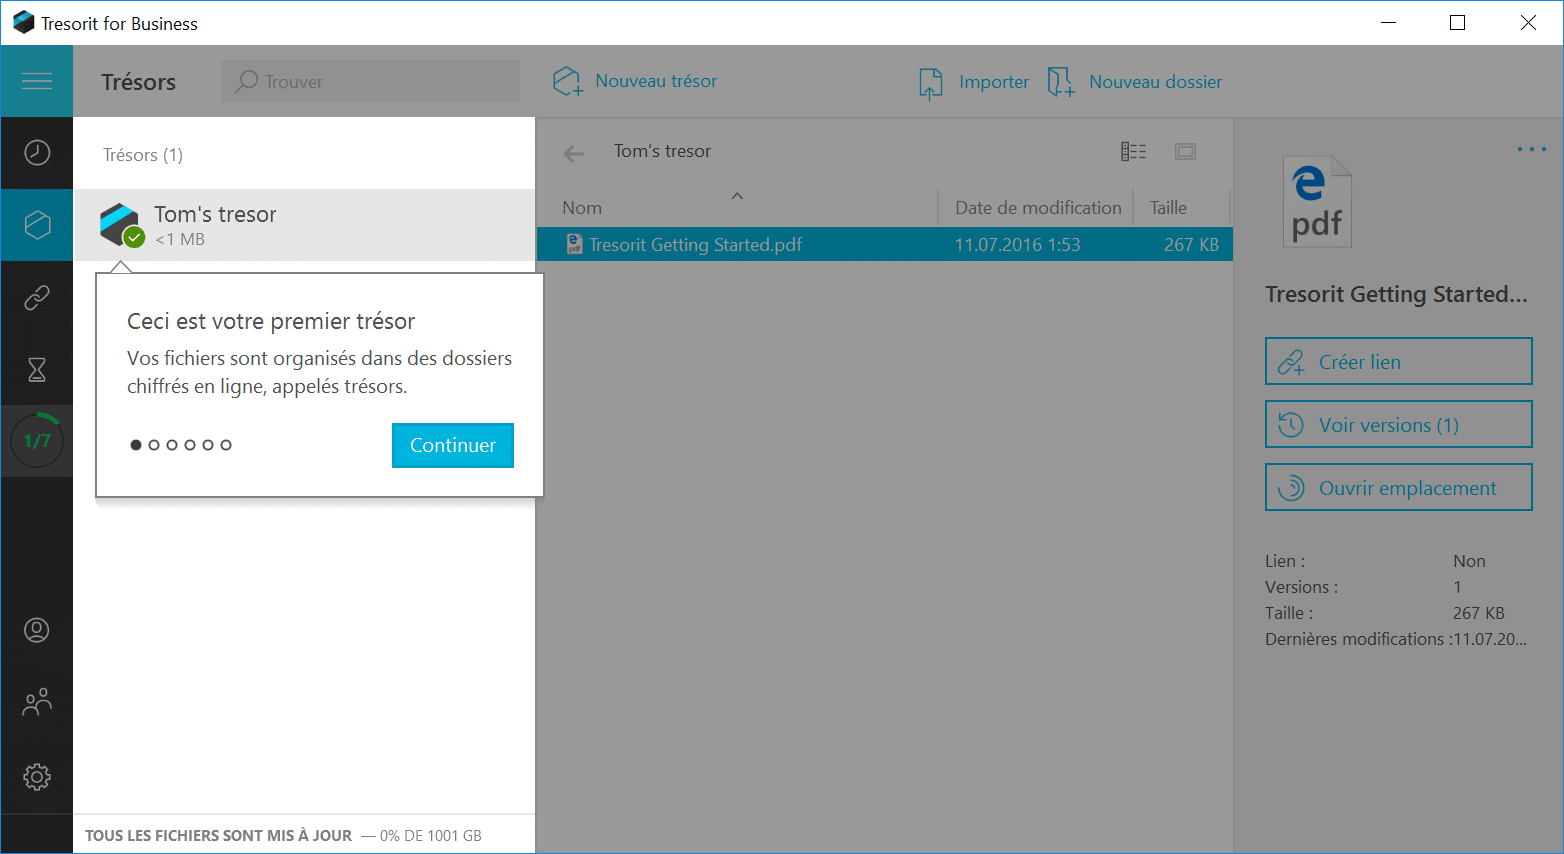Click the PDF file icon in the row

pos(574,244)
